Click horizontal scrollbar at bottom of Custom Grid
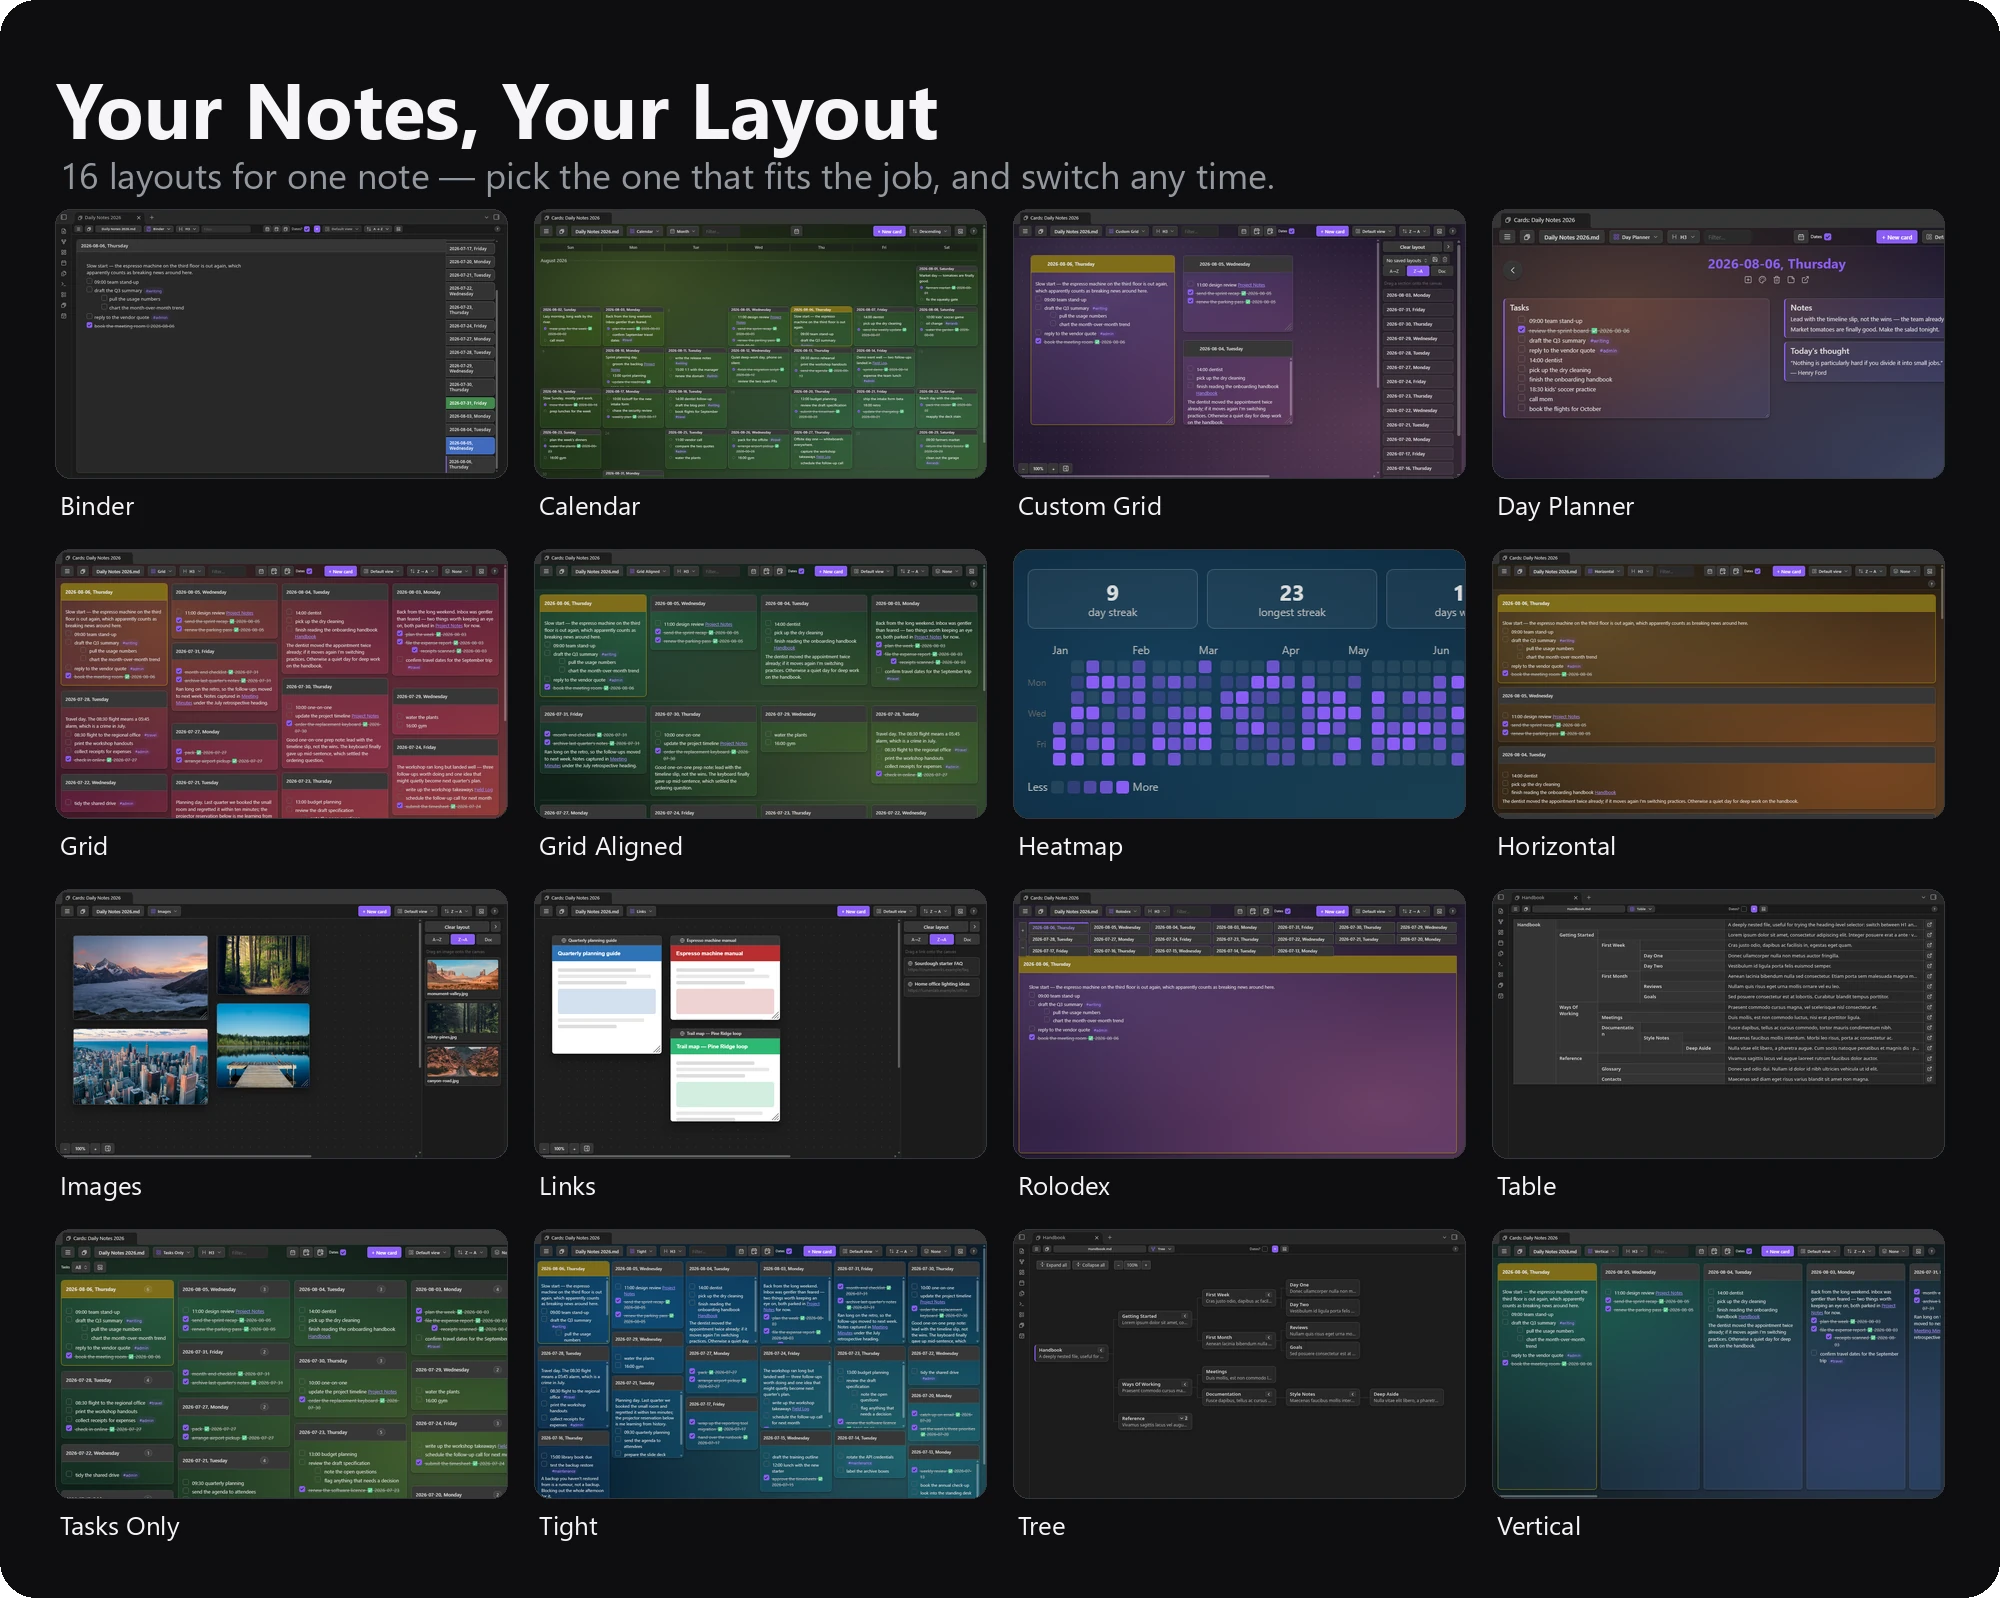This screenshot has height=1598, width=2000. coord(1145,476)
